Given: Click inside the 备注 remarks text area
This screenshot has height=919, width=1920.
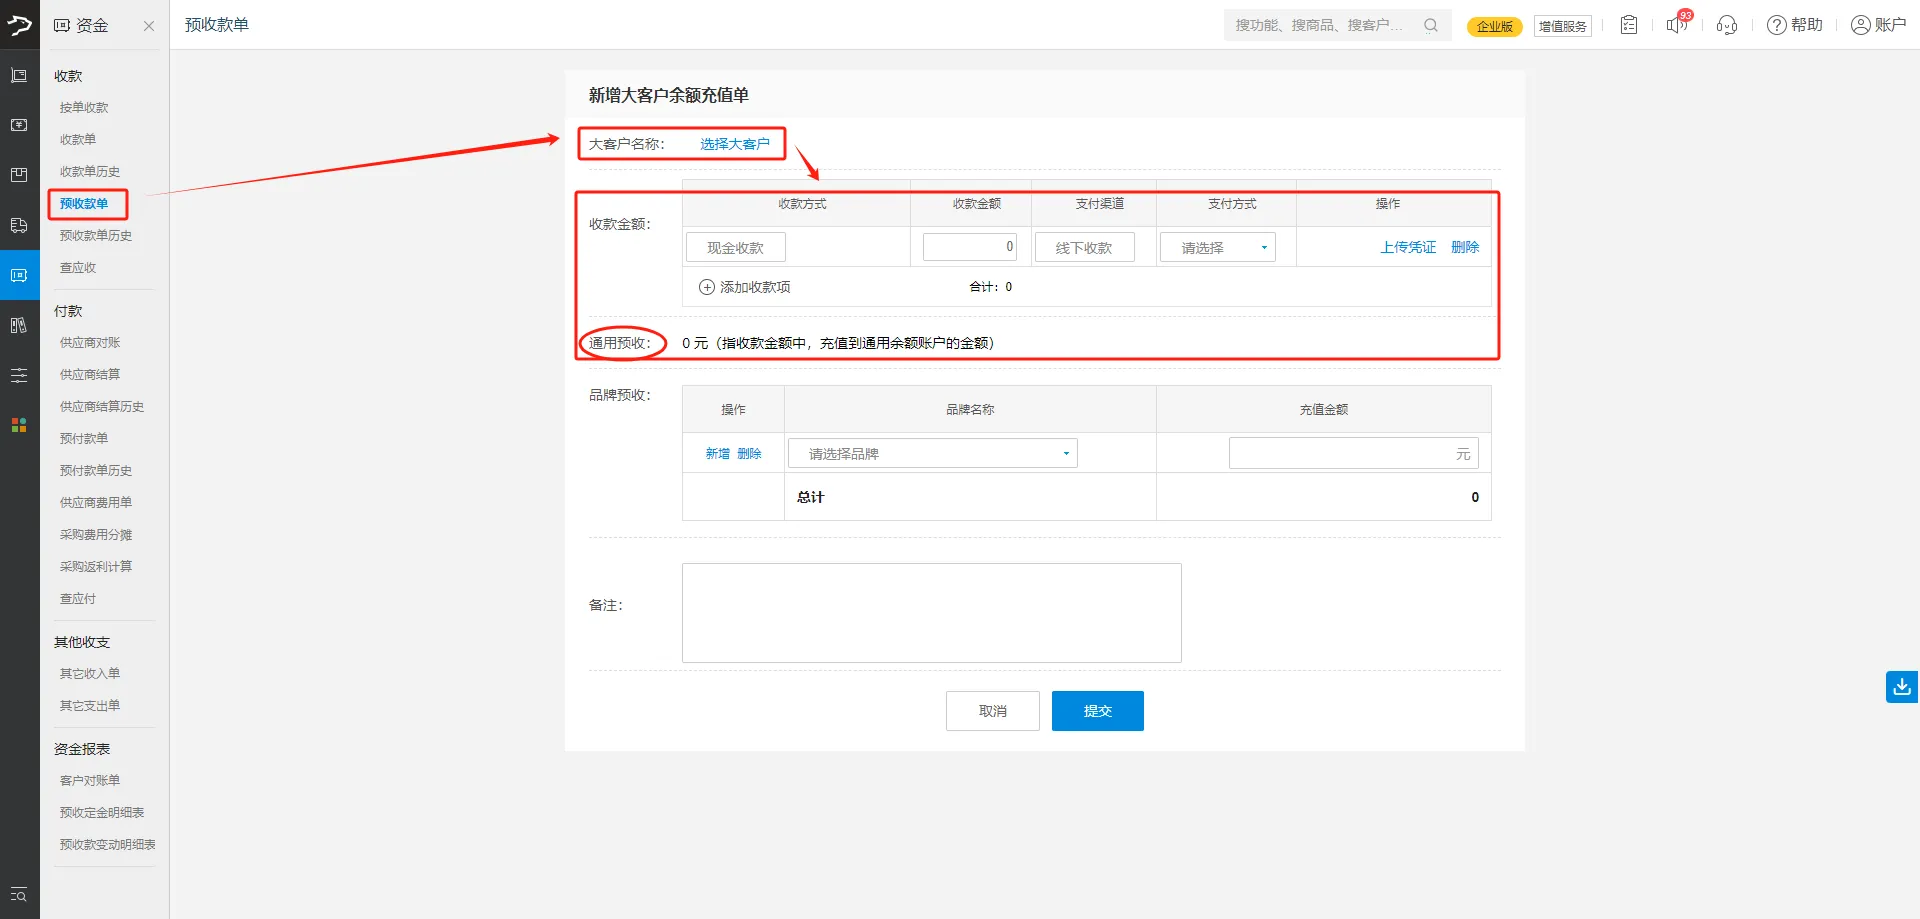Looking at the screenshot, I should pyautogui.click(x=930, y=612).
